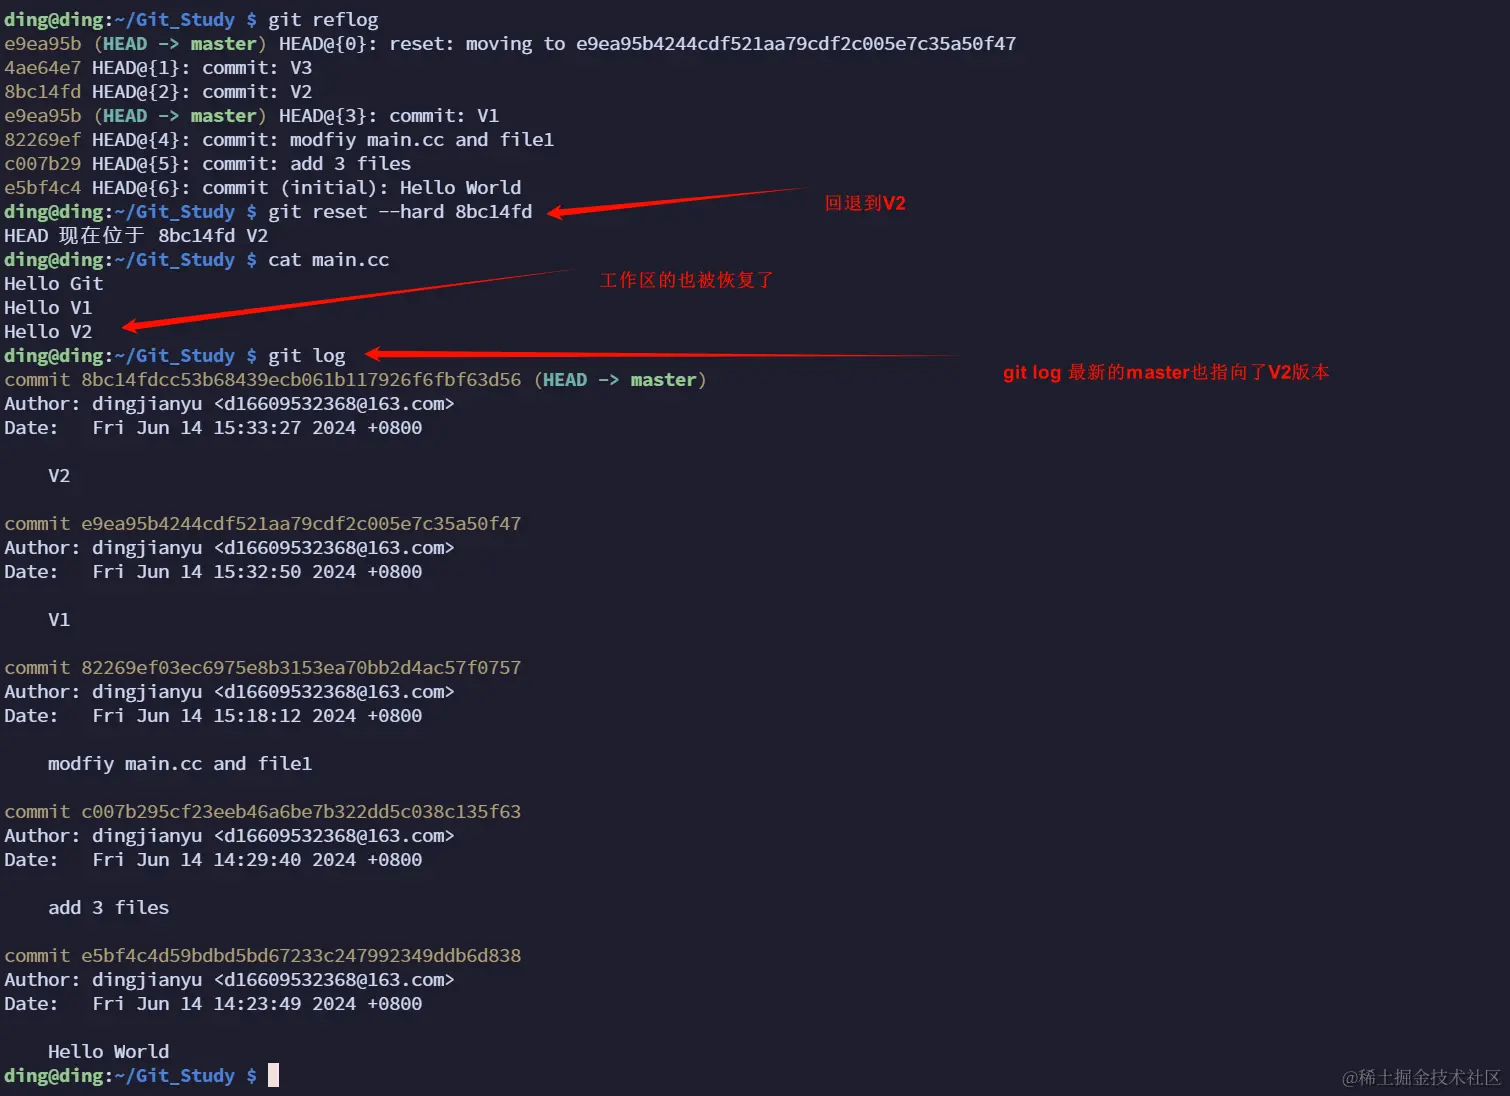Click full commit hash starting with e9ea95b4244c in log

[301, 524]
